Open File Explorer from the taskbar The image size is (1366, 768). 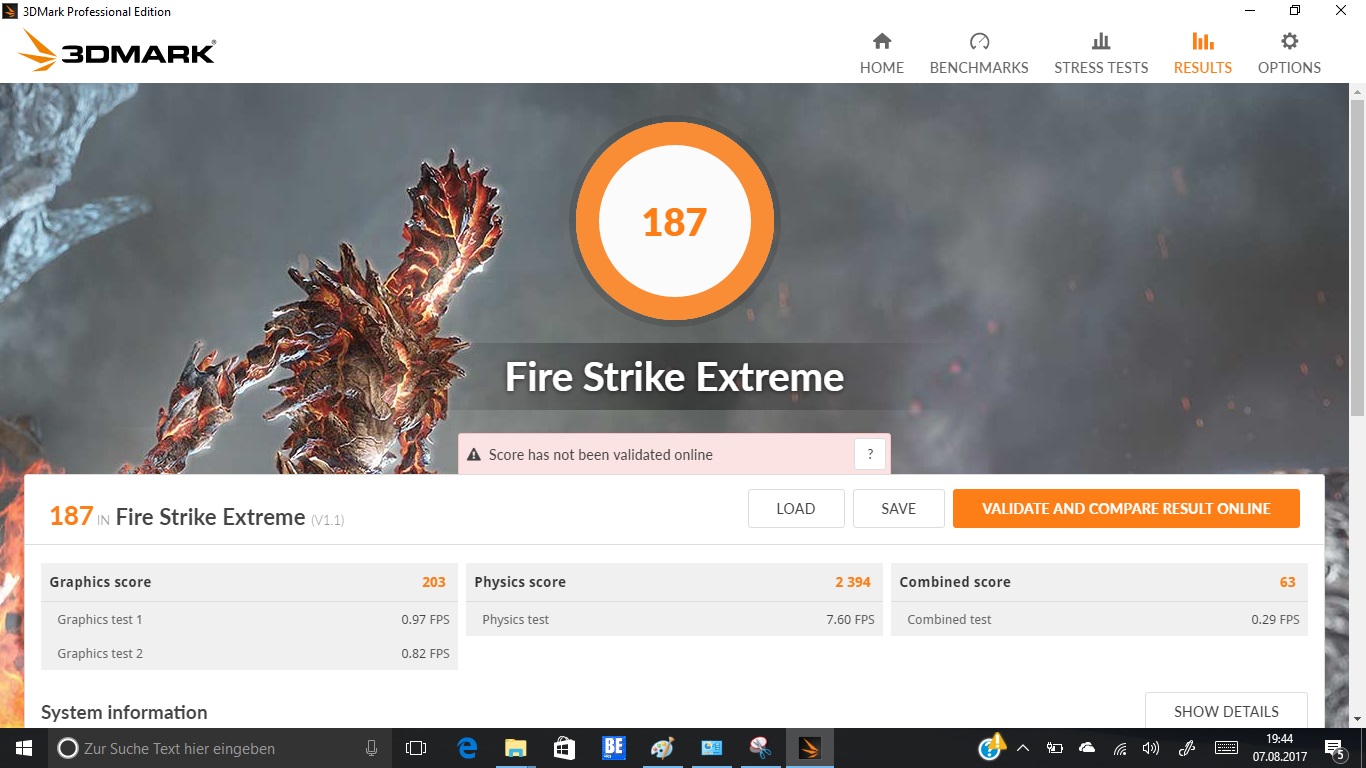[x=515, y=748]
